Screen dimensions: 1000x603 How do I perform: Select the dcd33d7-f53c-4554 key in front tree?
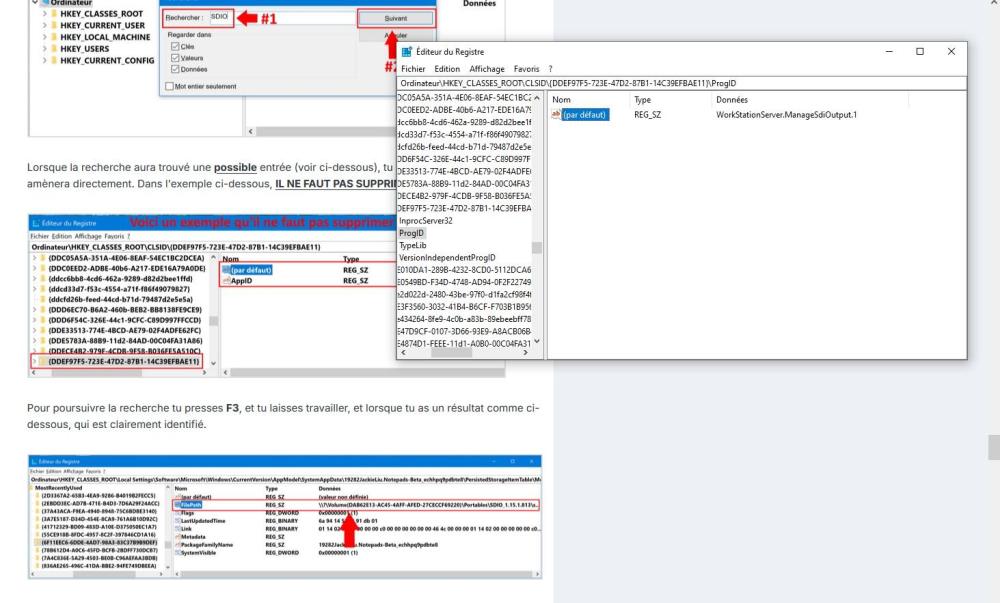[464, 134]
